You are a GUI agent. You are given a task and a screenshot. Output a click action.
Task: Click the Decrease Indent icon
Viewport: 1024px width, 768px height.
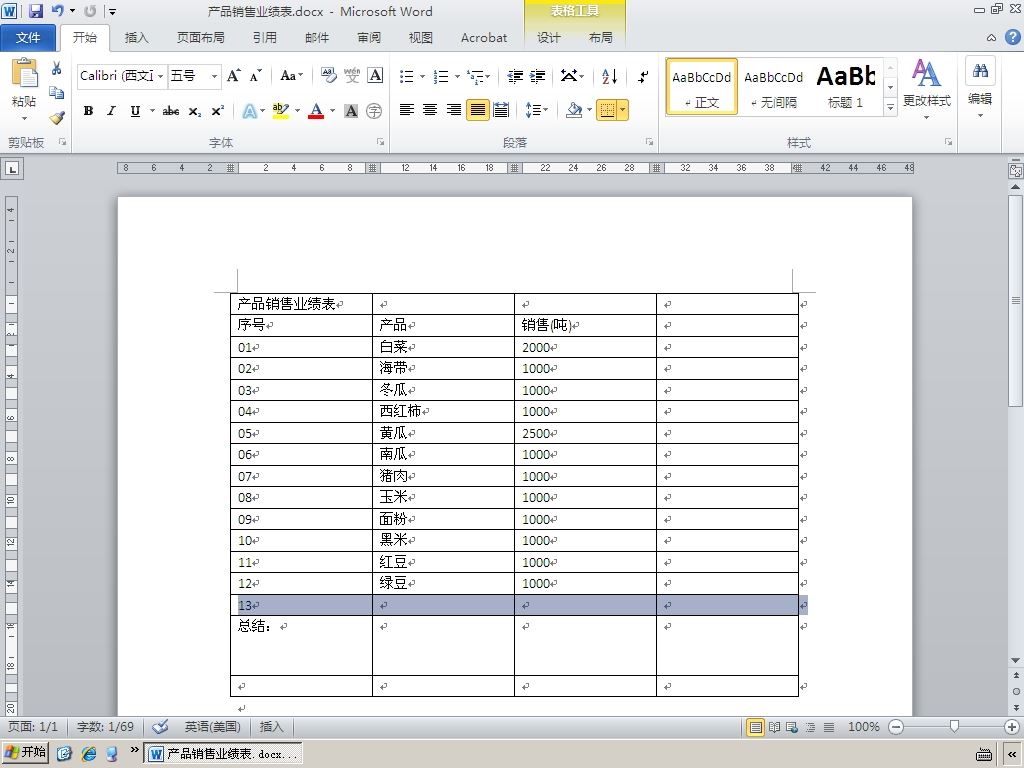coord(515,76)
